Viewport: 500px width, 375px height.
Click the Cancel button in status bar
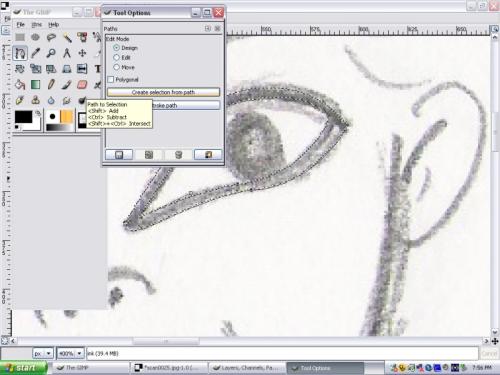point(489,353)
